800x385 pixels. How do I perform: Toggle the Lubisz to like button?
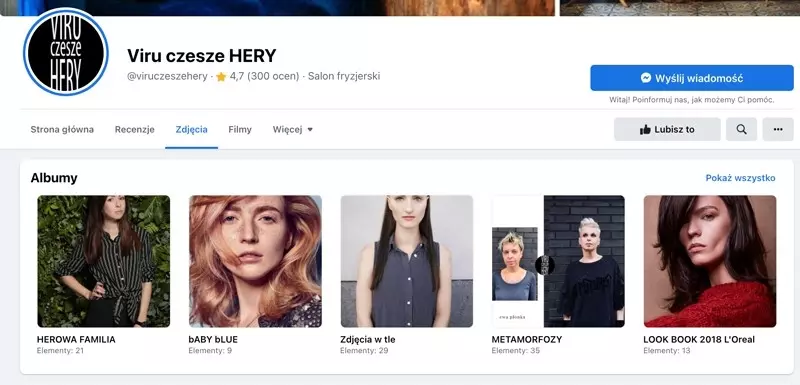(667, 130)
